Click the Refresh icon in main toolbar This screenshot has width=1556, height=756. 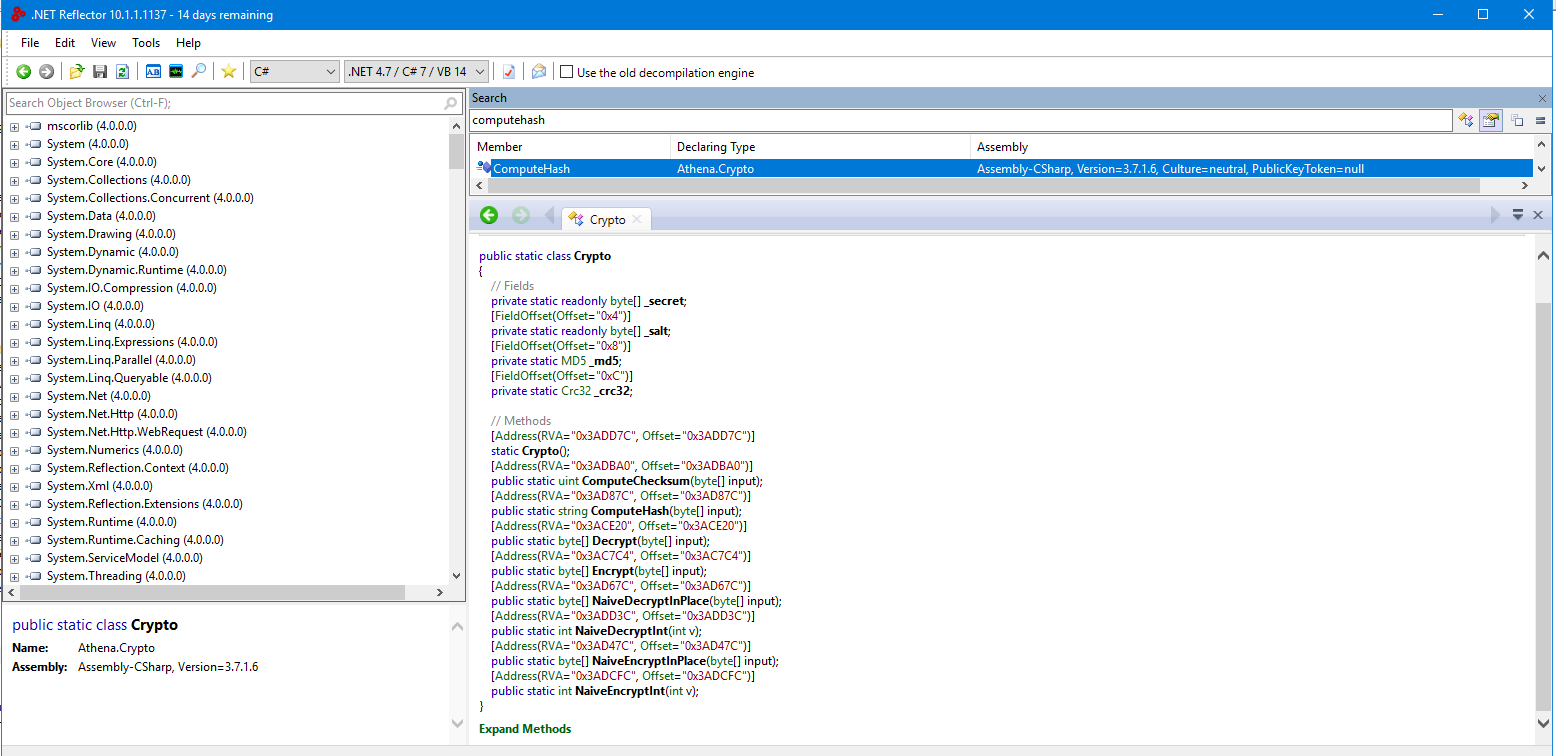pos(122,72)
